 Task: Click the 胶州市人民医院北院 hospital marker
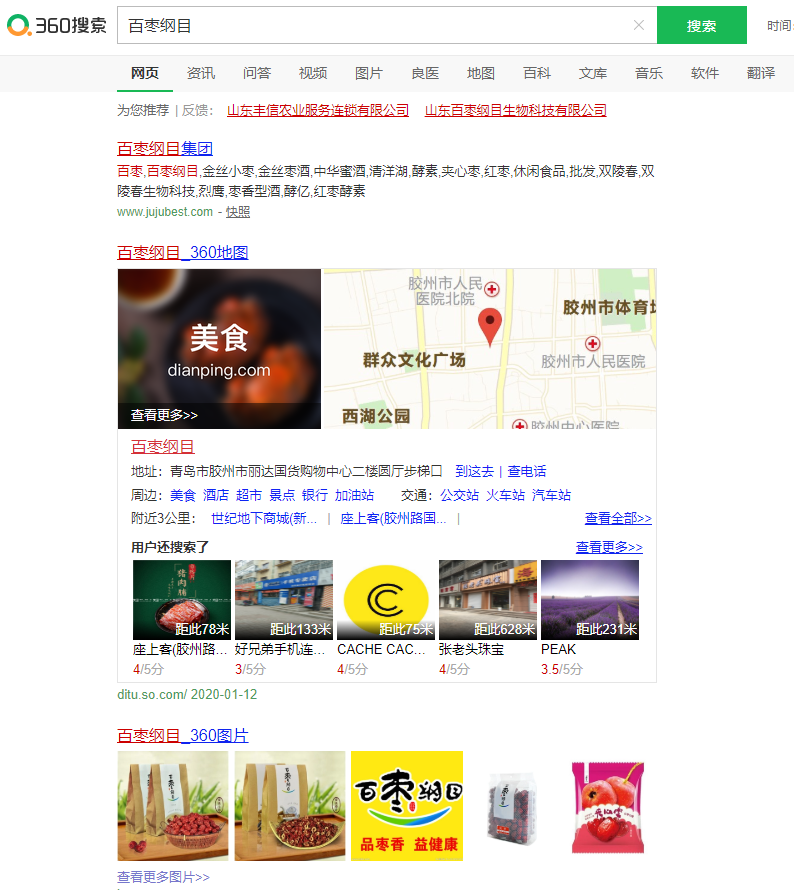tap(491, 289)
